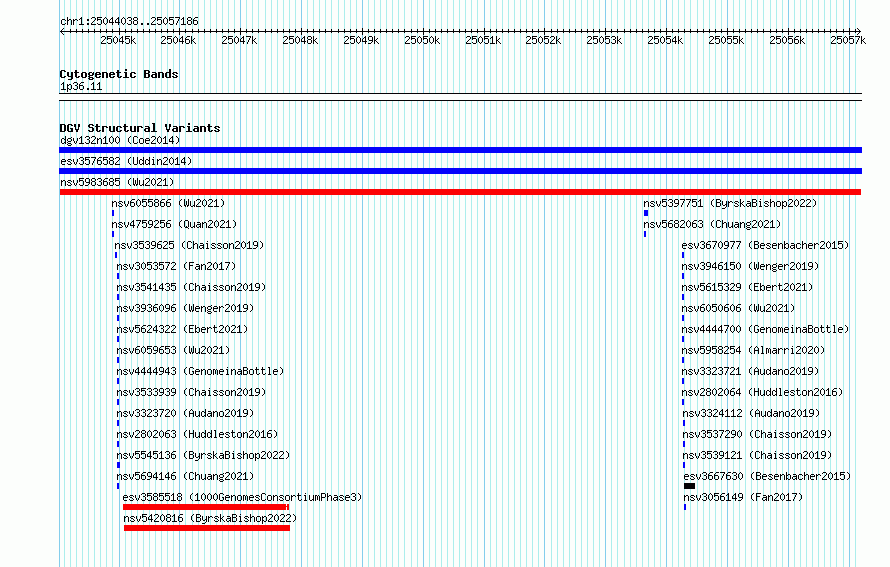Image resolution: width=890 pixels, height=567 pixels.
Task: Select nsv4444943 (GenomeinaBottle) variant
Action: pyautogui.click(x=200, y=371)
